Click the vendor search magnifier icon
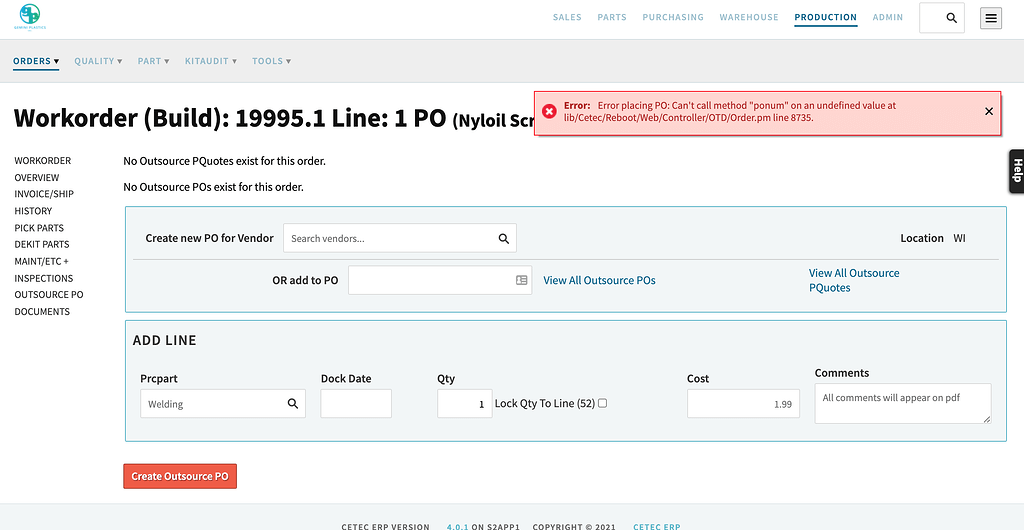 click(504, 239)
